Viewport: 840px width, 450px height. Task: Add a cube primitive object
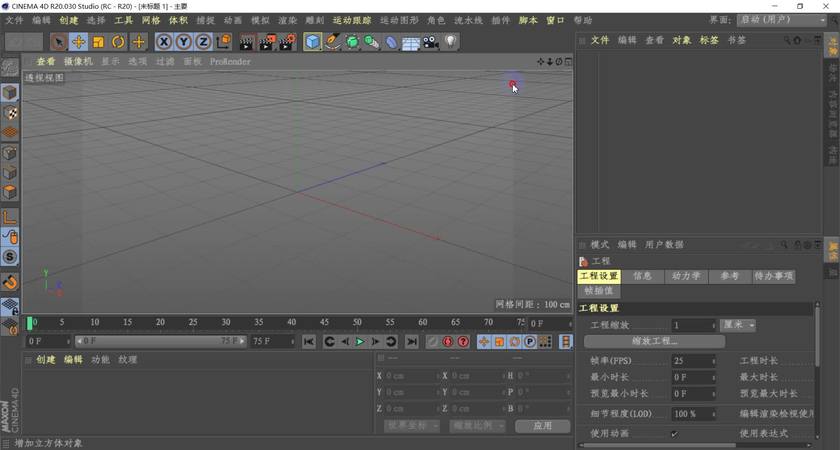(x=313, y=42)
